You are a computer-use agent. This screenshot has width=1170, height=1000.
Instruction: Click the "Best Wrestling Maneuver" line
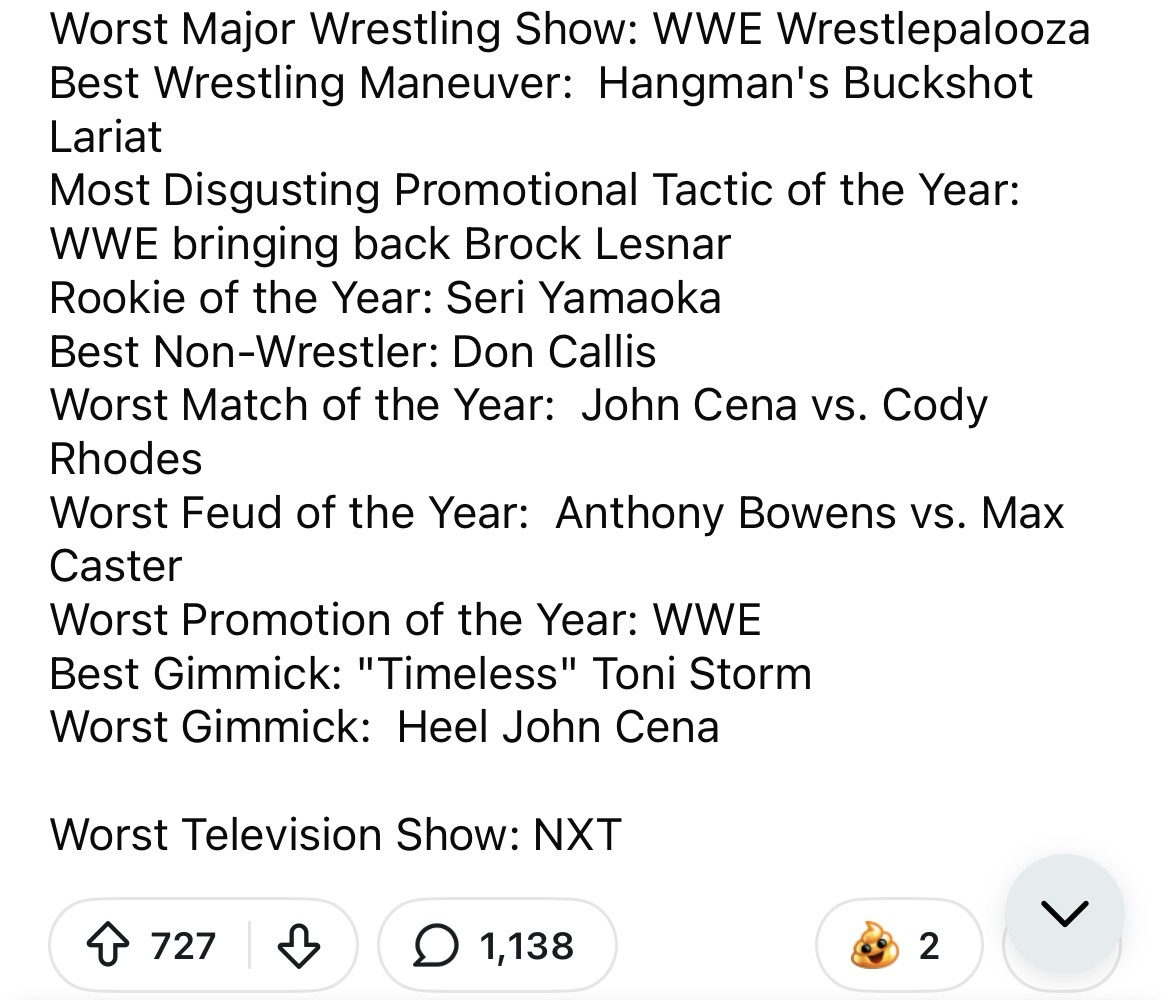540,83
